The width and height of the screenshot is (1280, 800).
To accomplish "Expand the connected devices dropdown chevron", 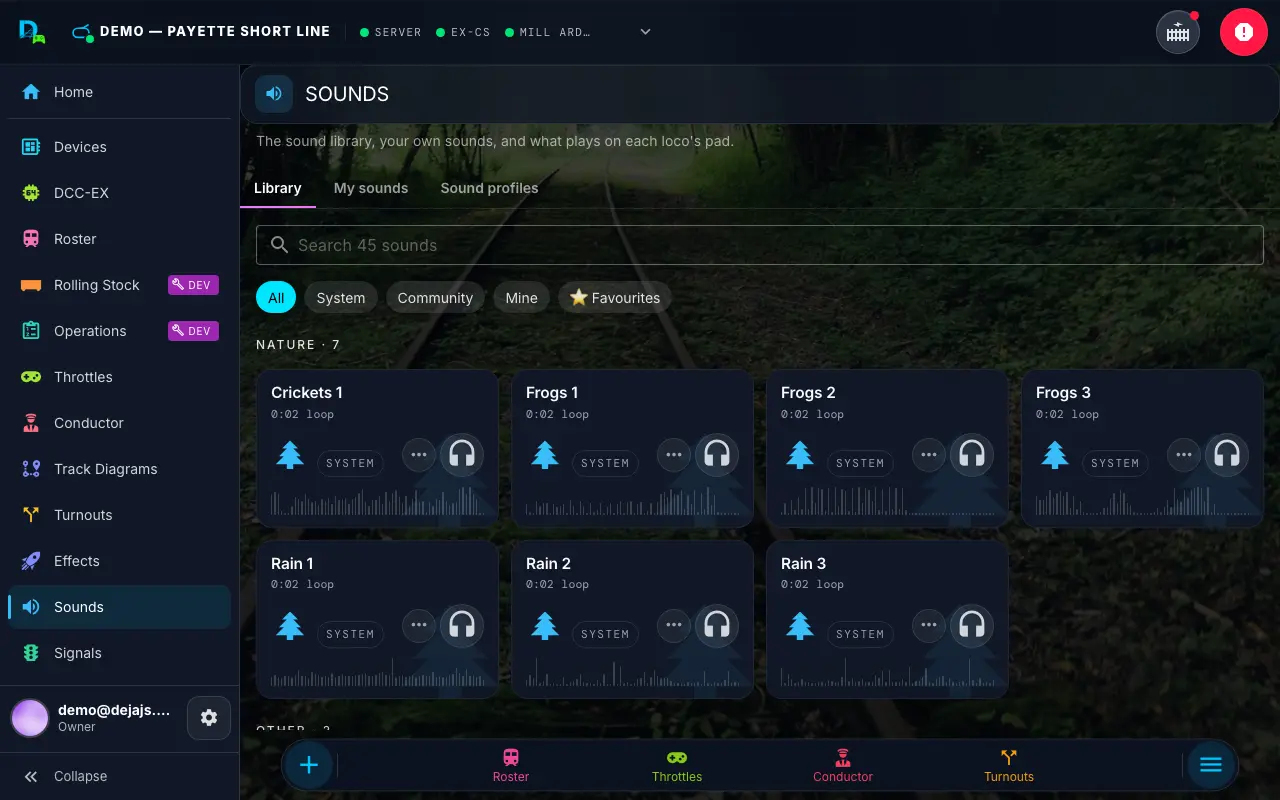I will (x=646, y=32).
